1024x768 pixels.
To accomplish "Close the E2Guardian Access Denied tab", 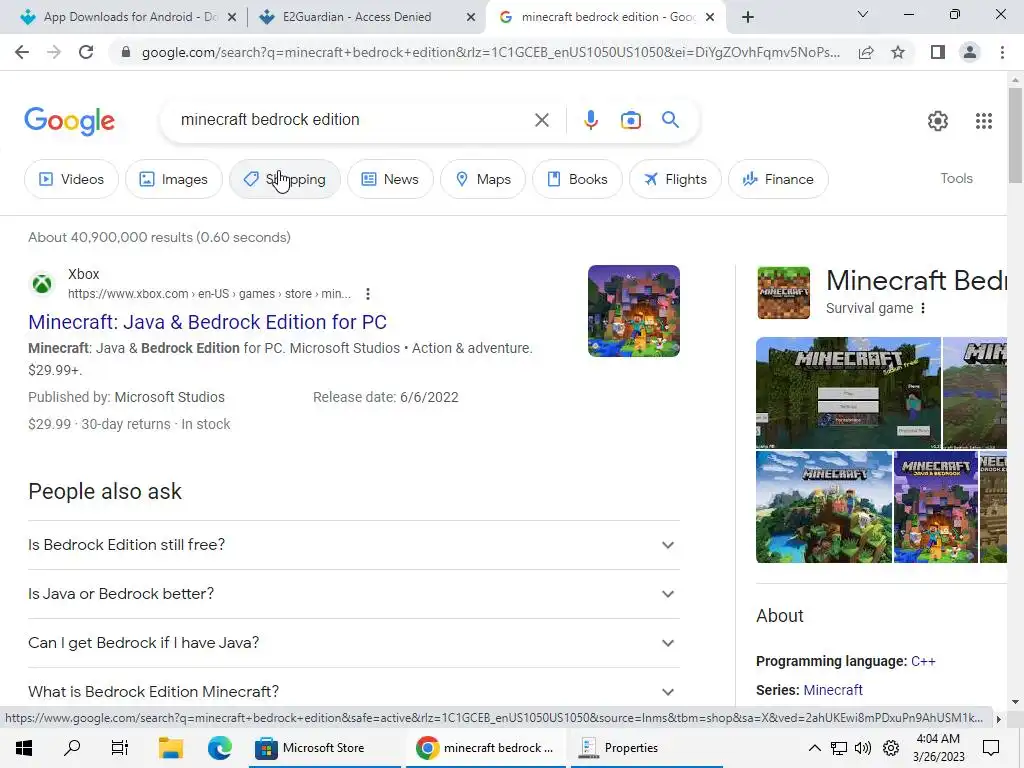I will point(471,18).
